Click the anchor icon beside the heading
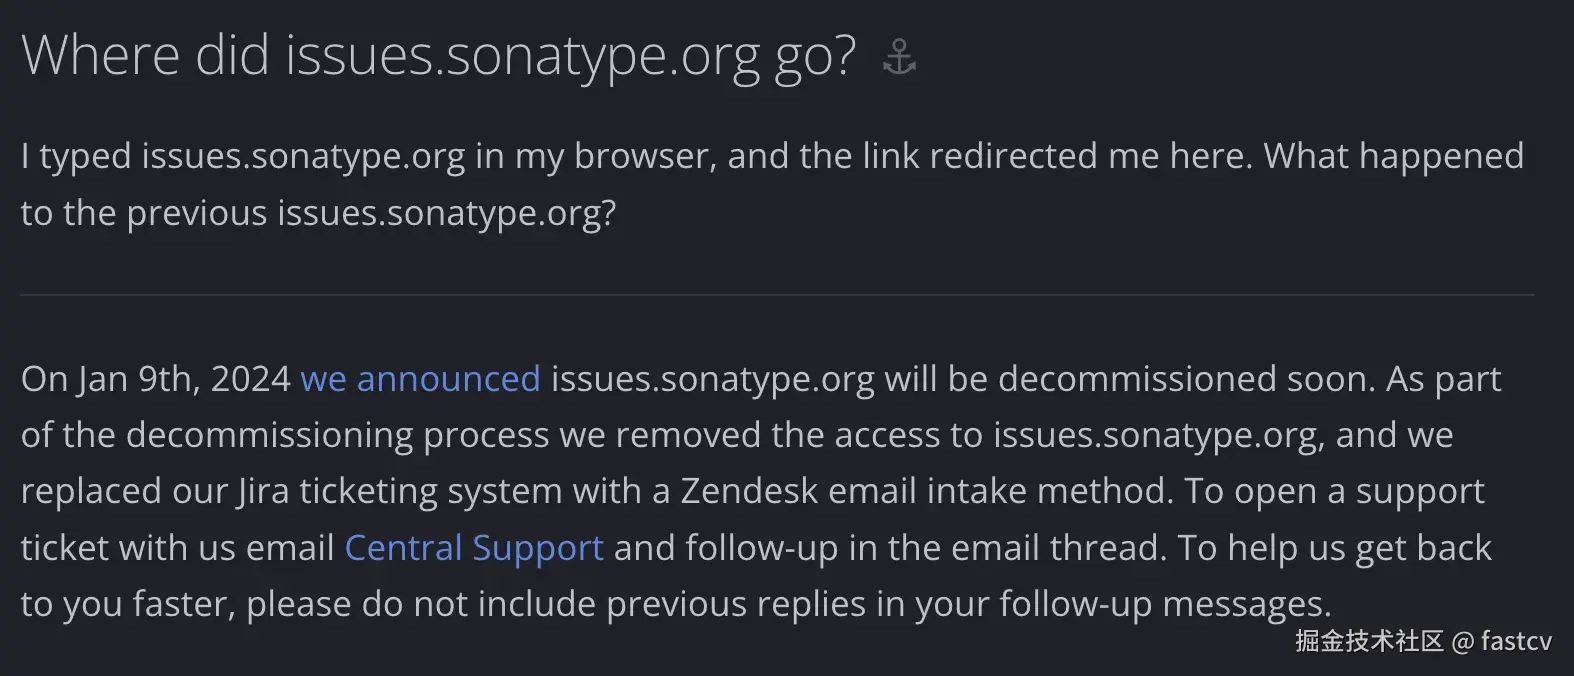 coord(899,57)
